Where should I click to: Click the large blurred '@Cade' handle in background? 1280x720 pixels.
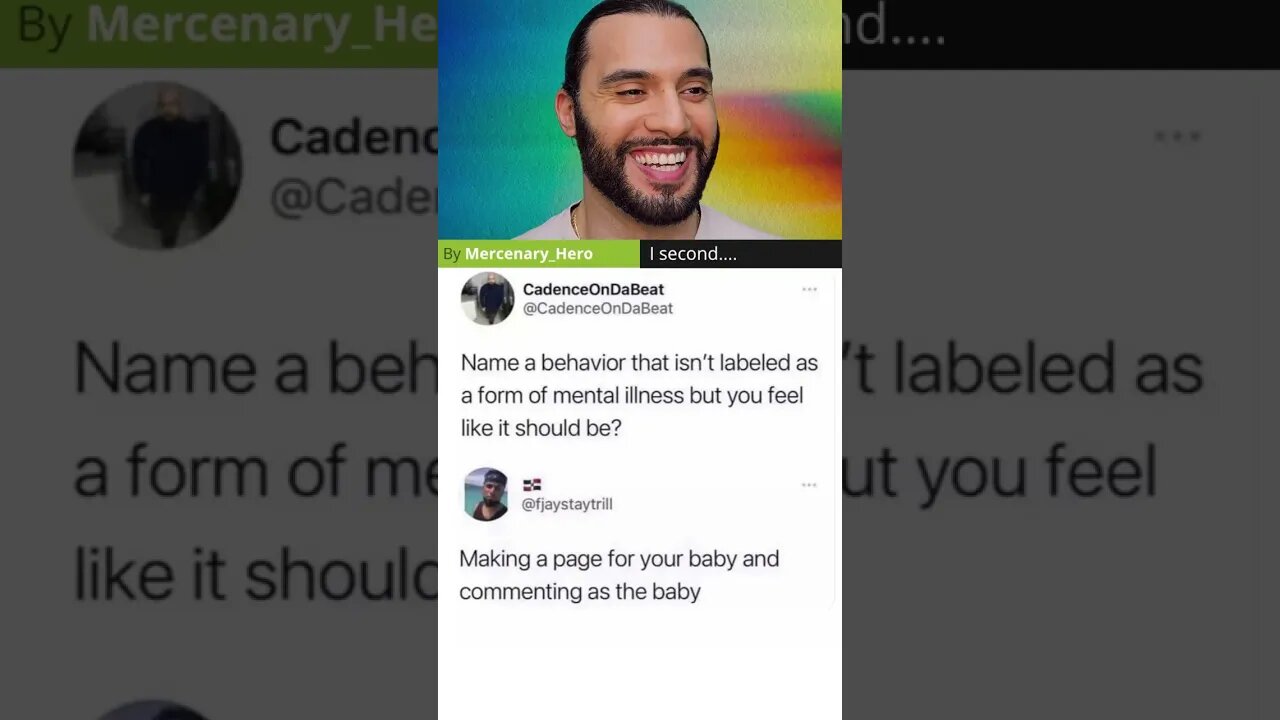[354, 197]
